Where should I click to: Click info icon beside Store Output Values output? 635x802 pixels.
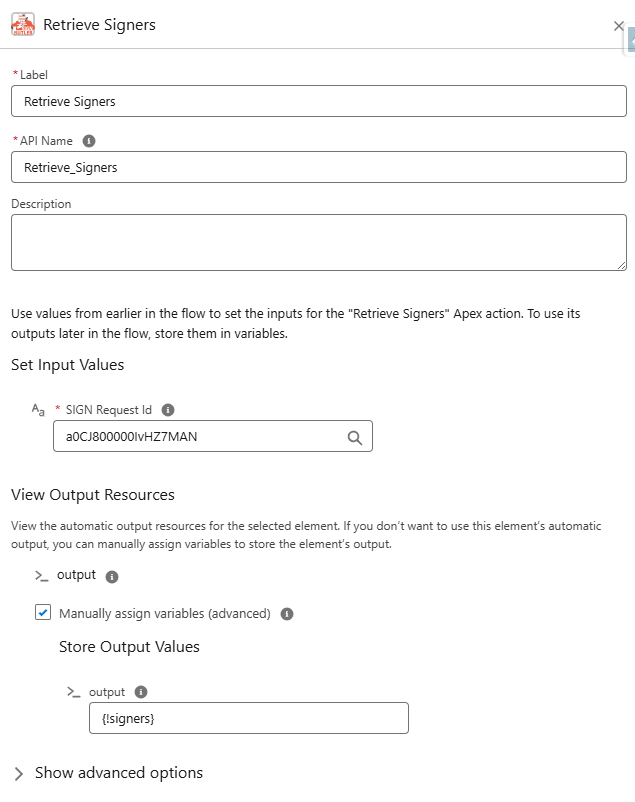coord(141,692)
